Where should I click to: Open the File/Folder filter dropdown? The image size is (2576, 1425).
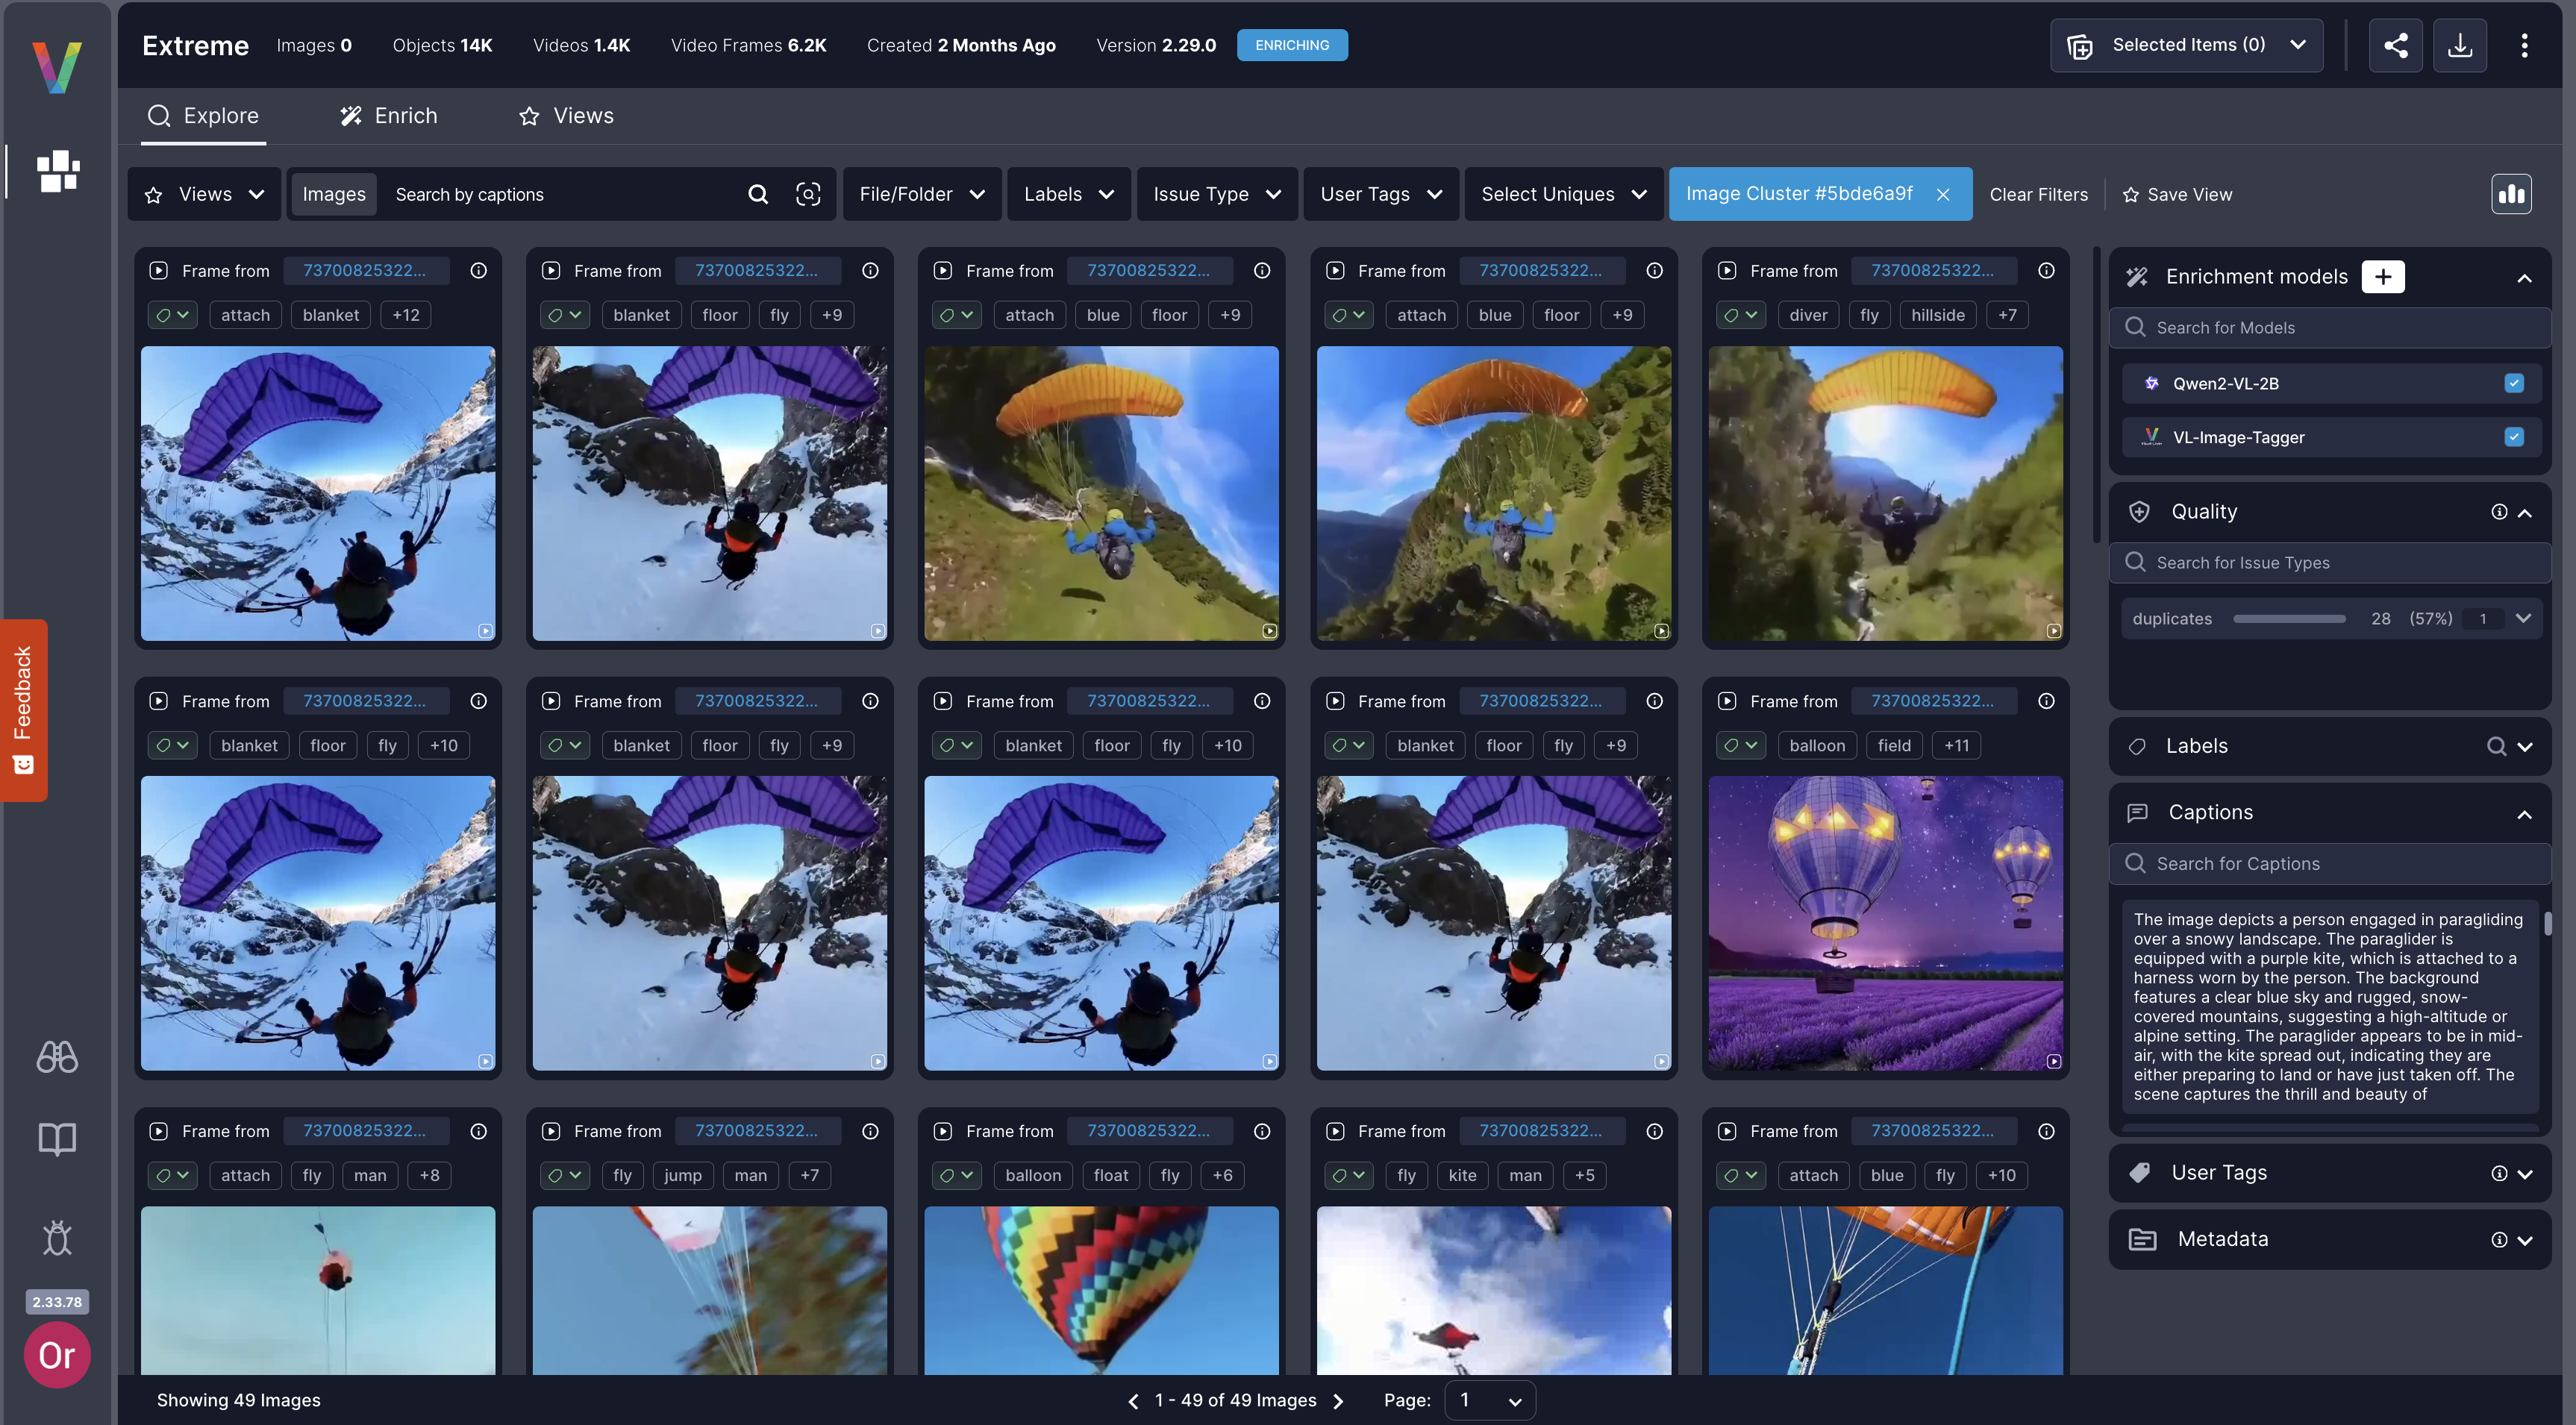point(922,194)
